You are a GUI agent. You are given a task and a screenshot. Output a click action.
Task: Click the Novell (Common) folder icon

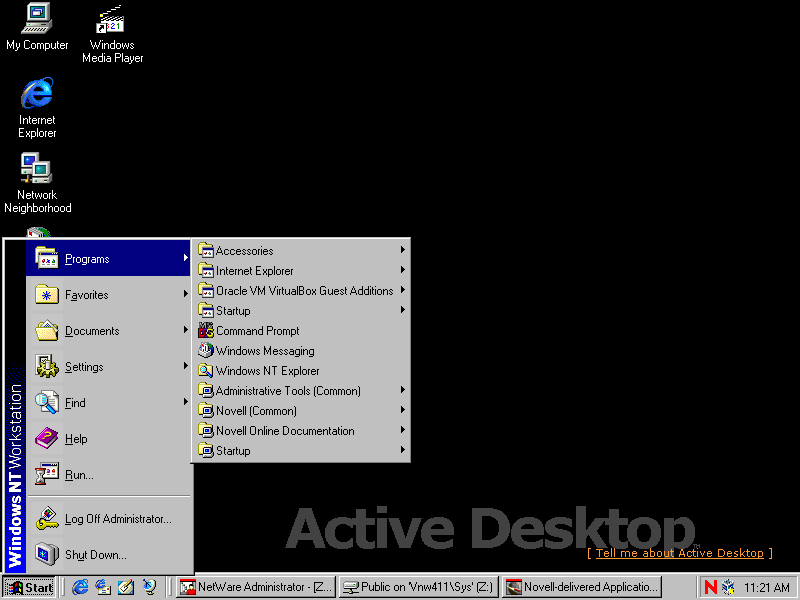click(206, 410)
